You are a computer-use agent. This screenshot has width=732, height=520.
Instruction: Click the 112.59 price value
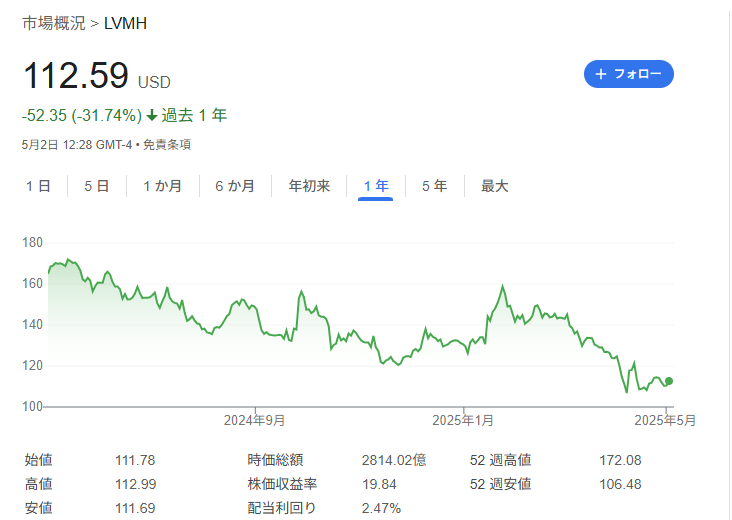point(76,76)
